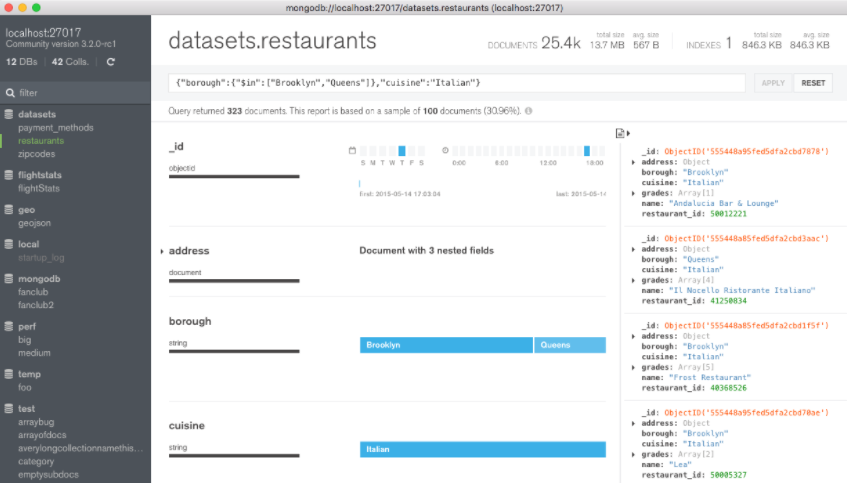Open the foo collection under temp
Screen dimensions: 847x483
pos(24,387)
